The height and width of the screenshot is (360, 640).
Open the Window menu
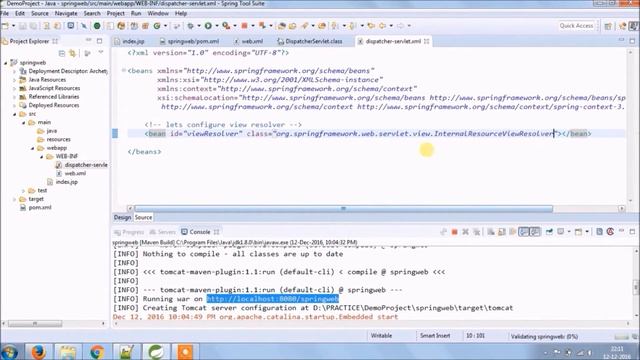[158, 13]
